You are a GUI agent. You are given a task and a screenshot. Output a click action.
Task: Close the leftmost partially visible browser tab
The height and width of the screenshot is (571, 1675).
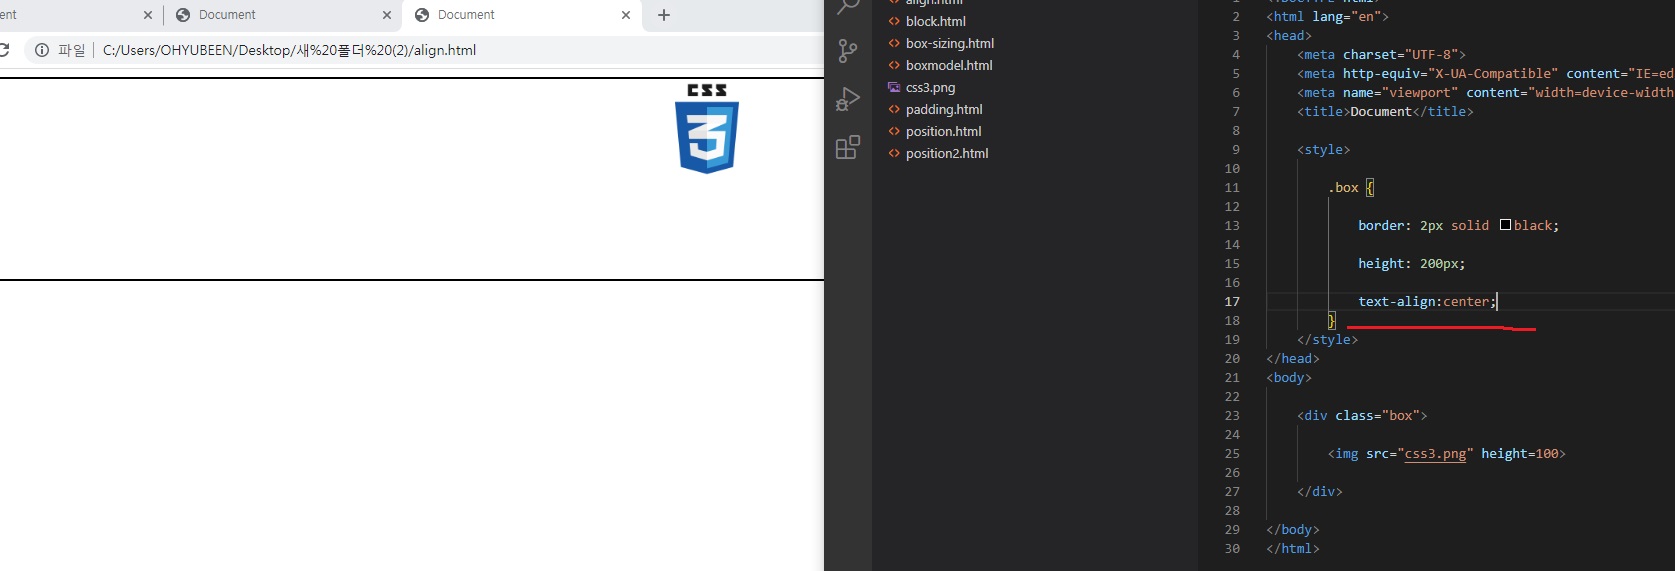coord(148,15)
